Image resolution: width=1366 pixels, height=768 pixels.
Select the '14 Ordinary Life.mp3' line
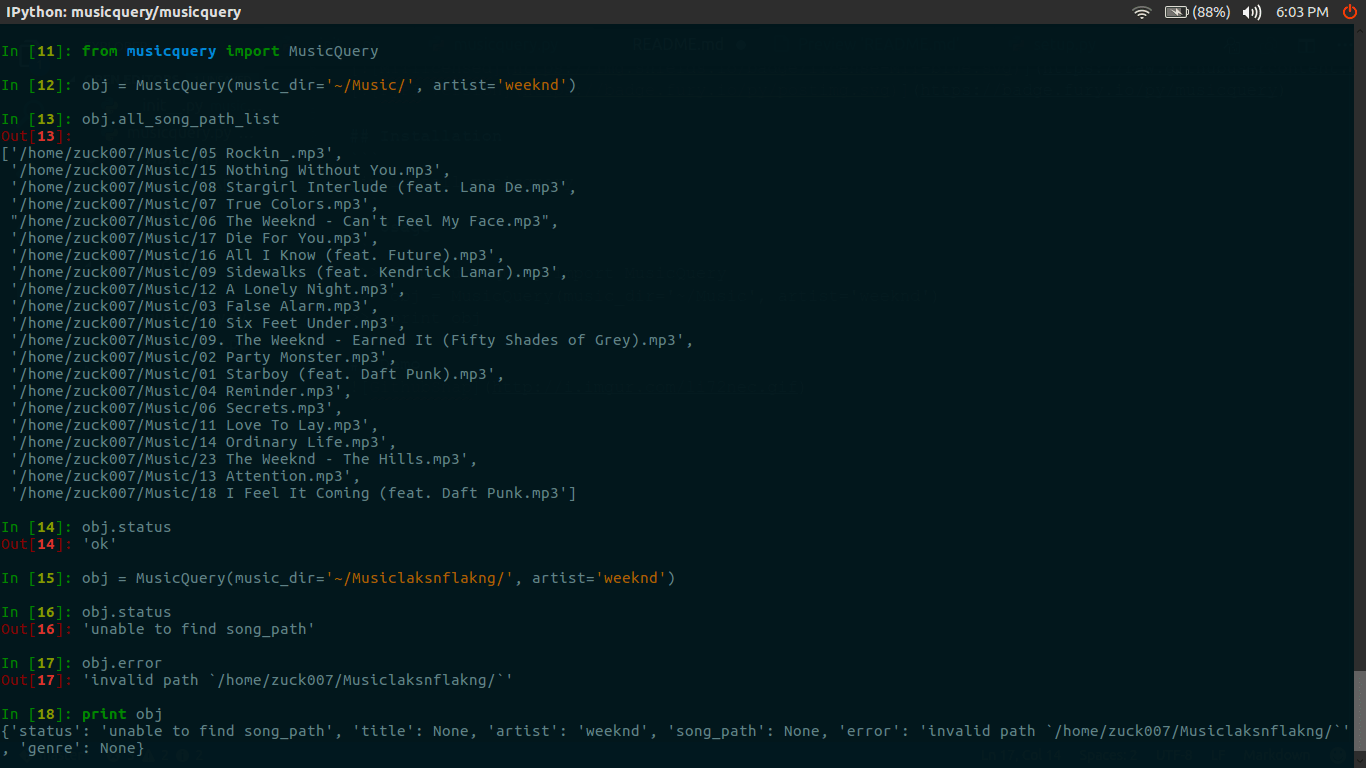[204, 442]
